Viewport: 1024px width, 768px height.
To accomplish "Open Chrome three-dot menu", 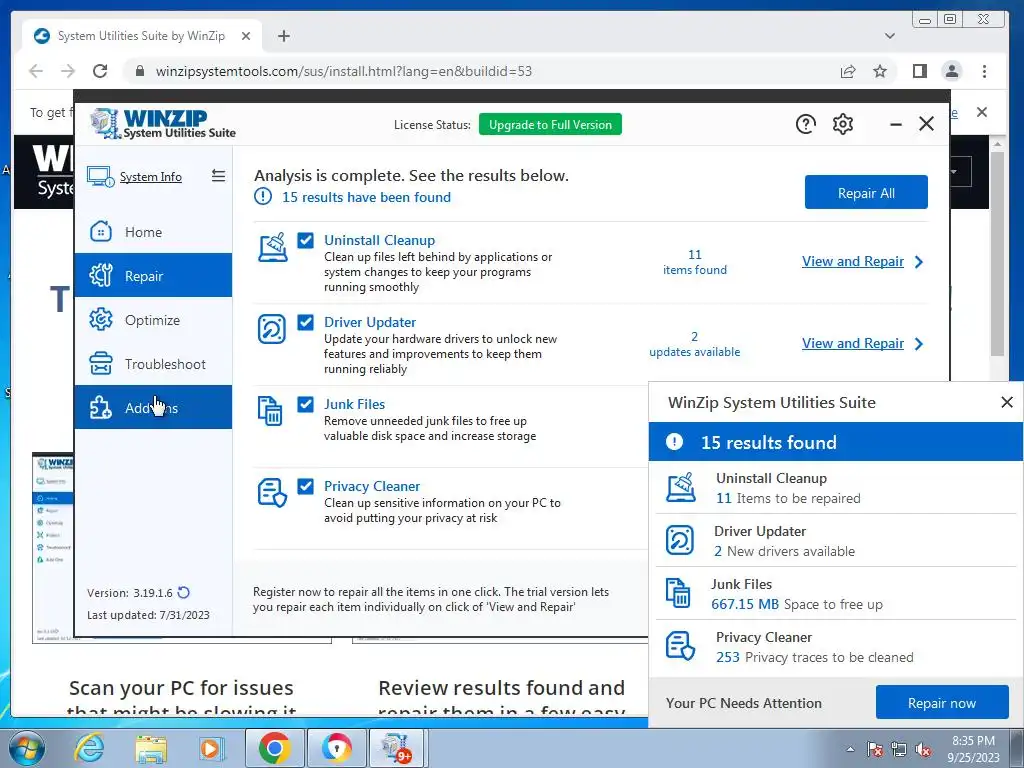I will pos(984,71).
